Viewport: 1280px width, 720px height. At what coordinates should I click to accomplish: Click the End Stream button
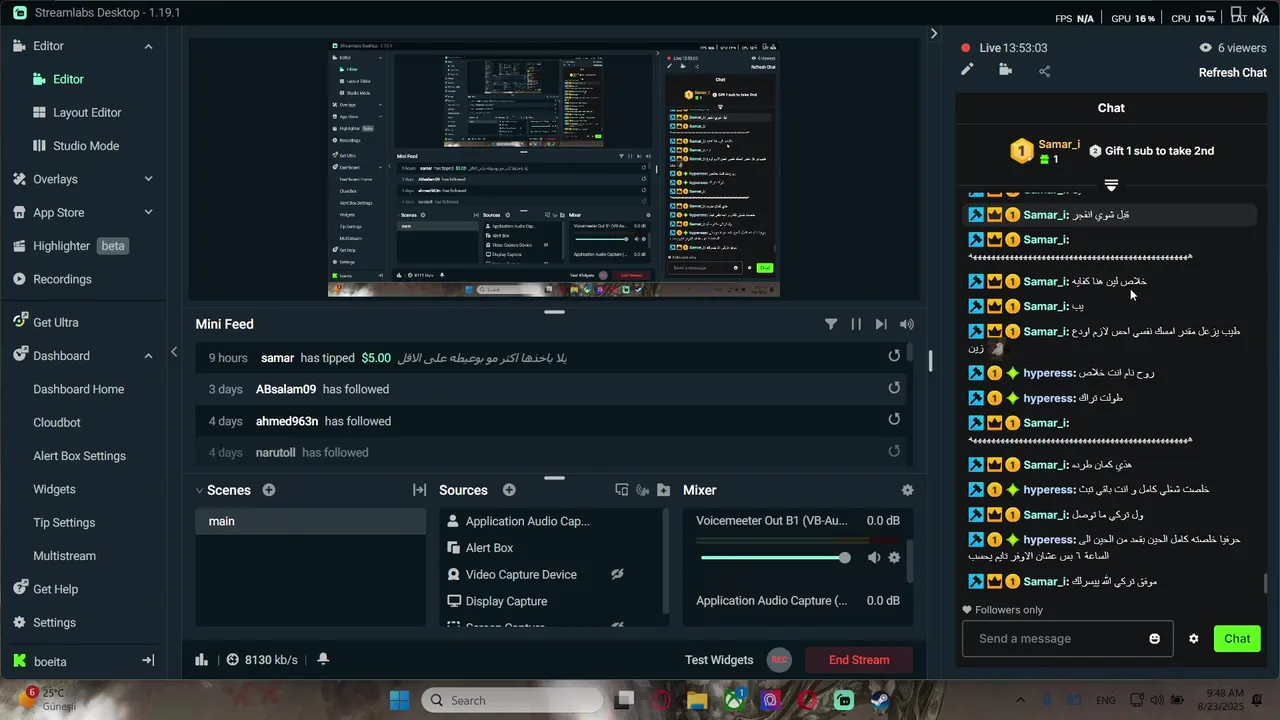[x=859, y=660]
